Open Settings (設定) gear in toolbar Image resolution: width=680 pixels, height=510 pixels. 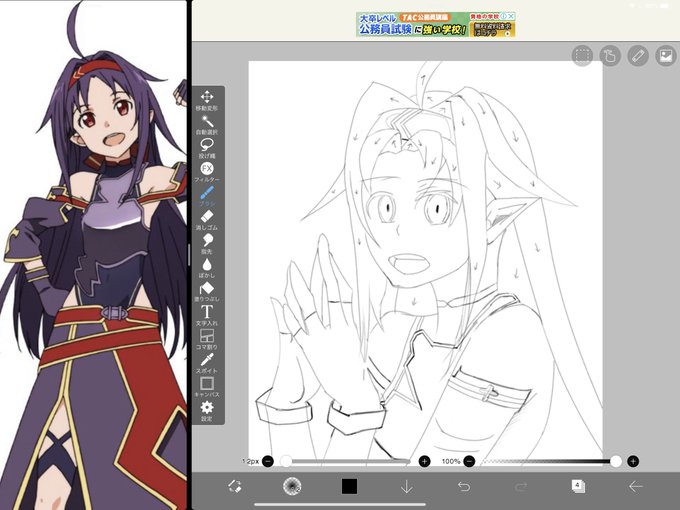(207, 411)
